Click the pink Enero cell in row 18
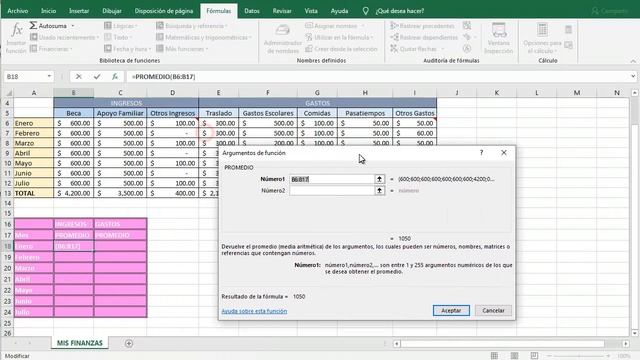Screen dimensions: 640x360 pos(33,246)
